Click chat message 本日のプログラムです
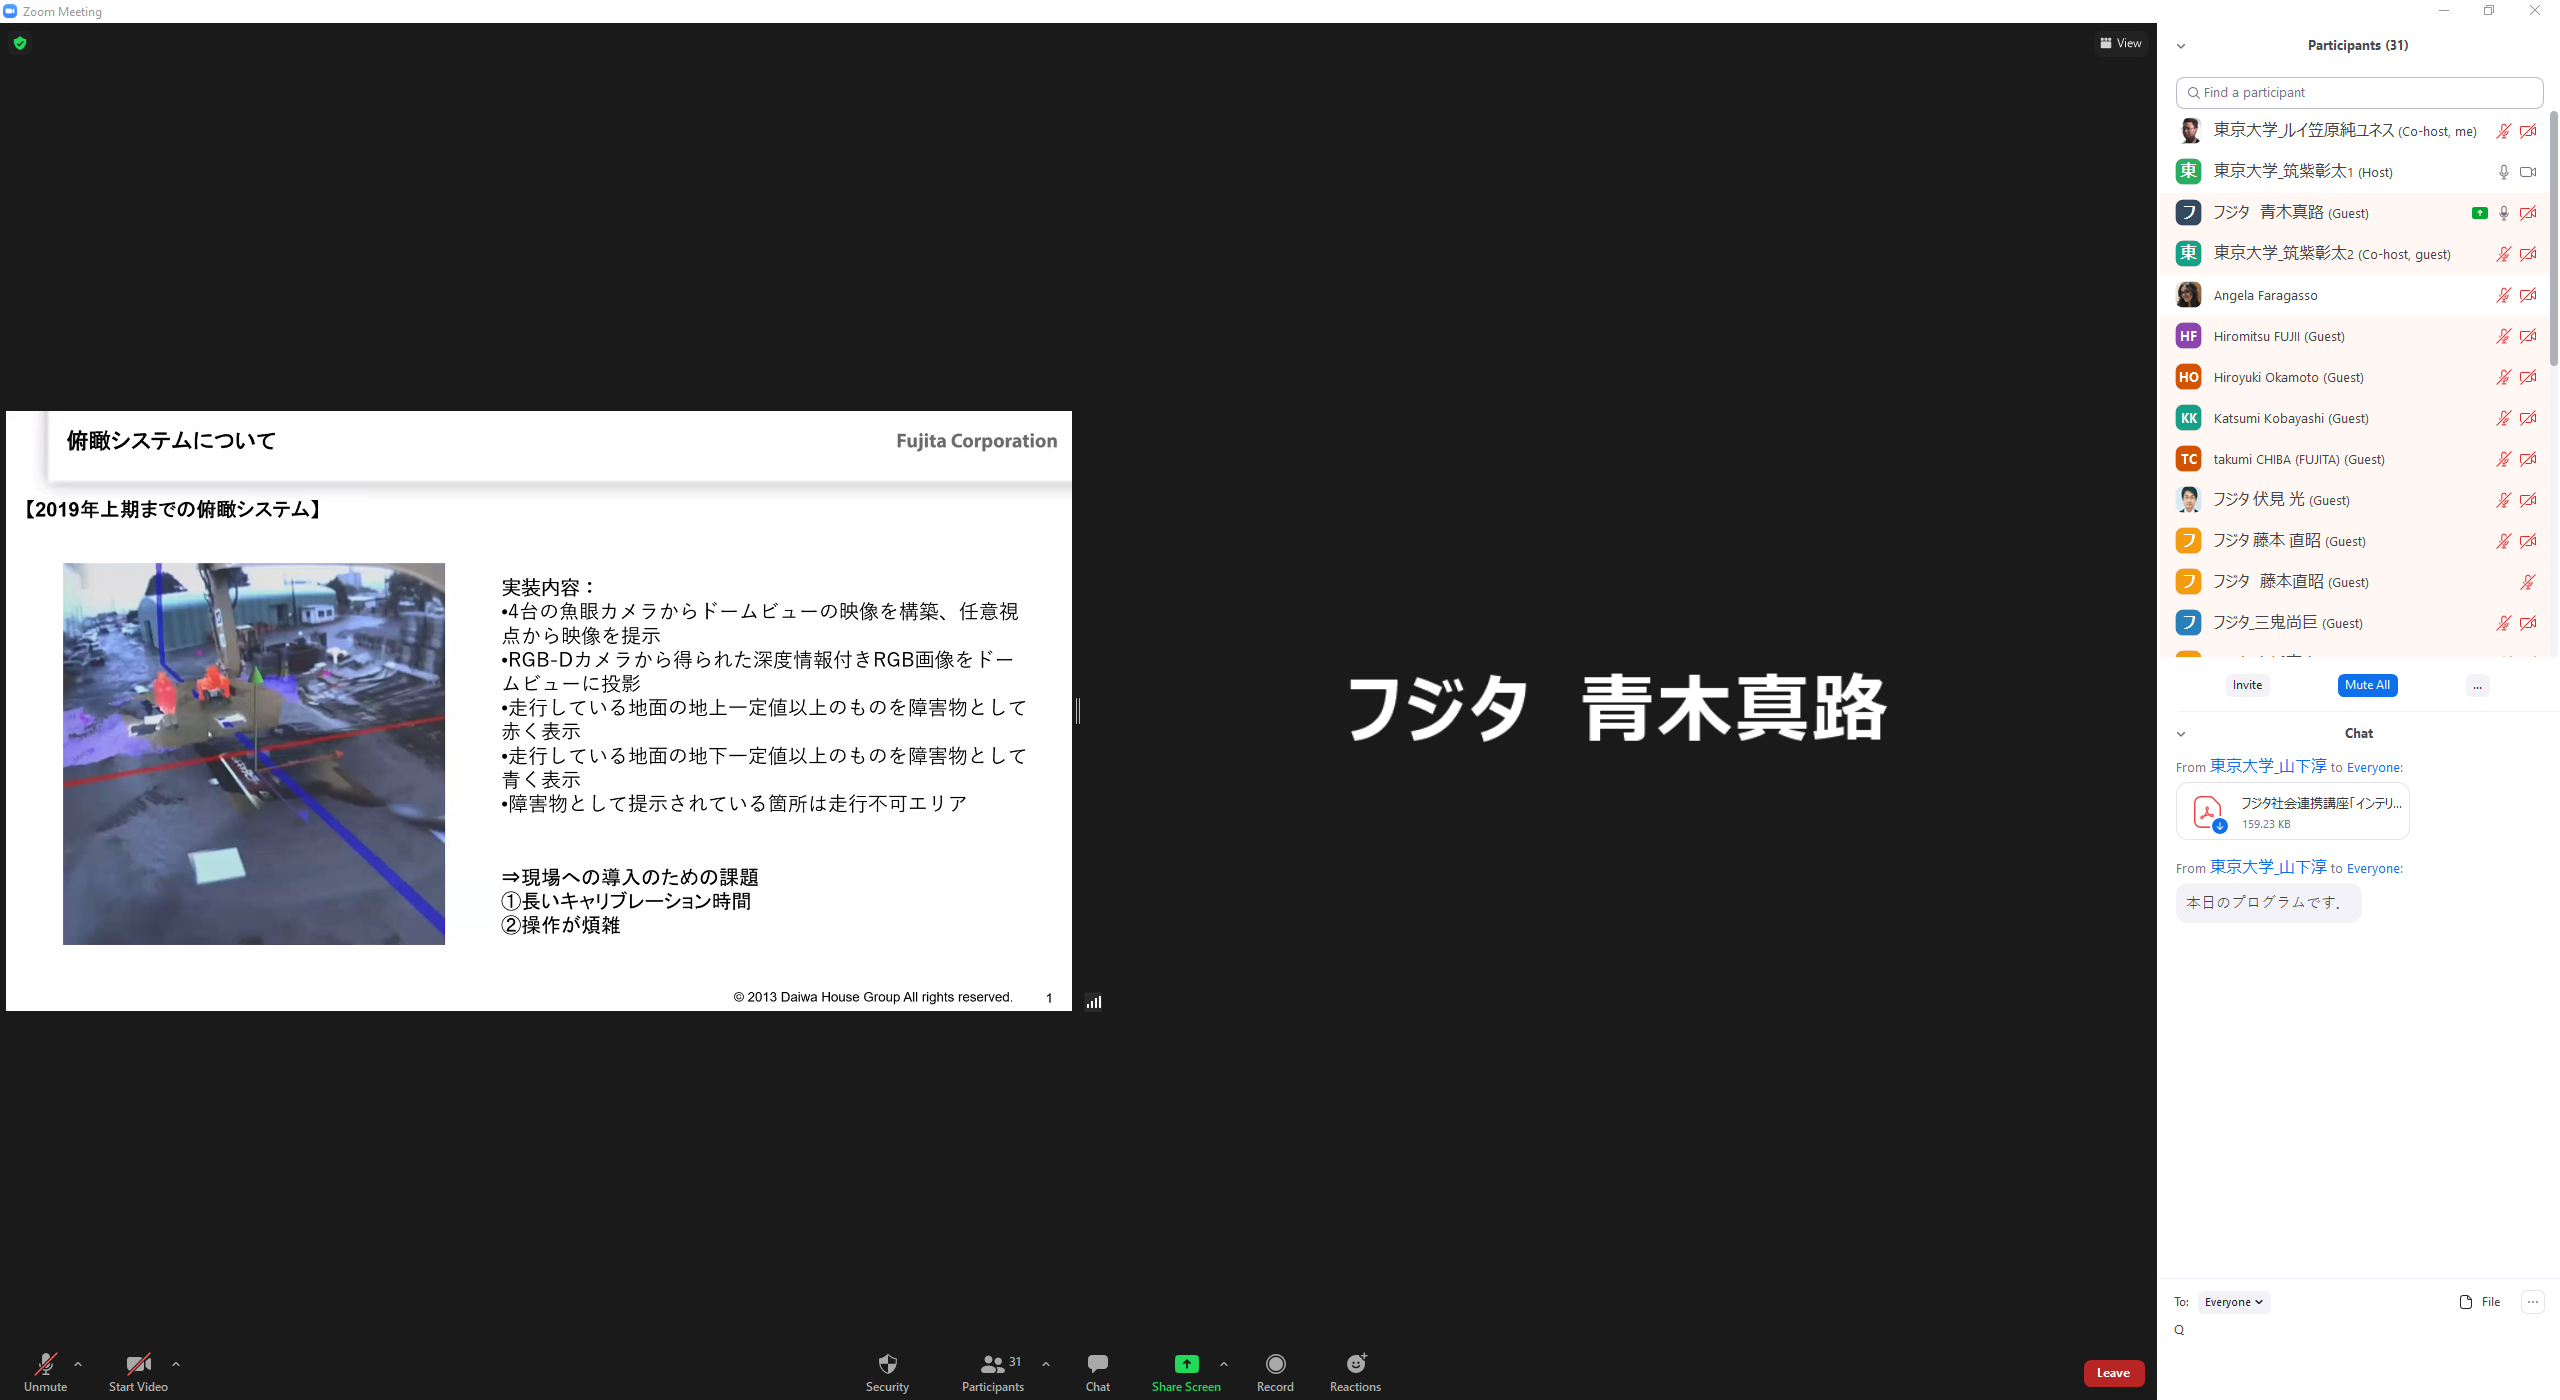This screenshot has height=1400, width=2560. click(x=2268, y=902)
